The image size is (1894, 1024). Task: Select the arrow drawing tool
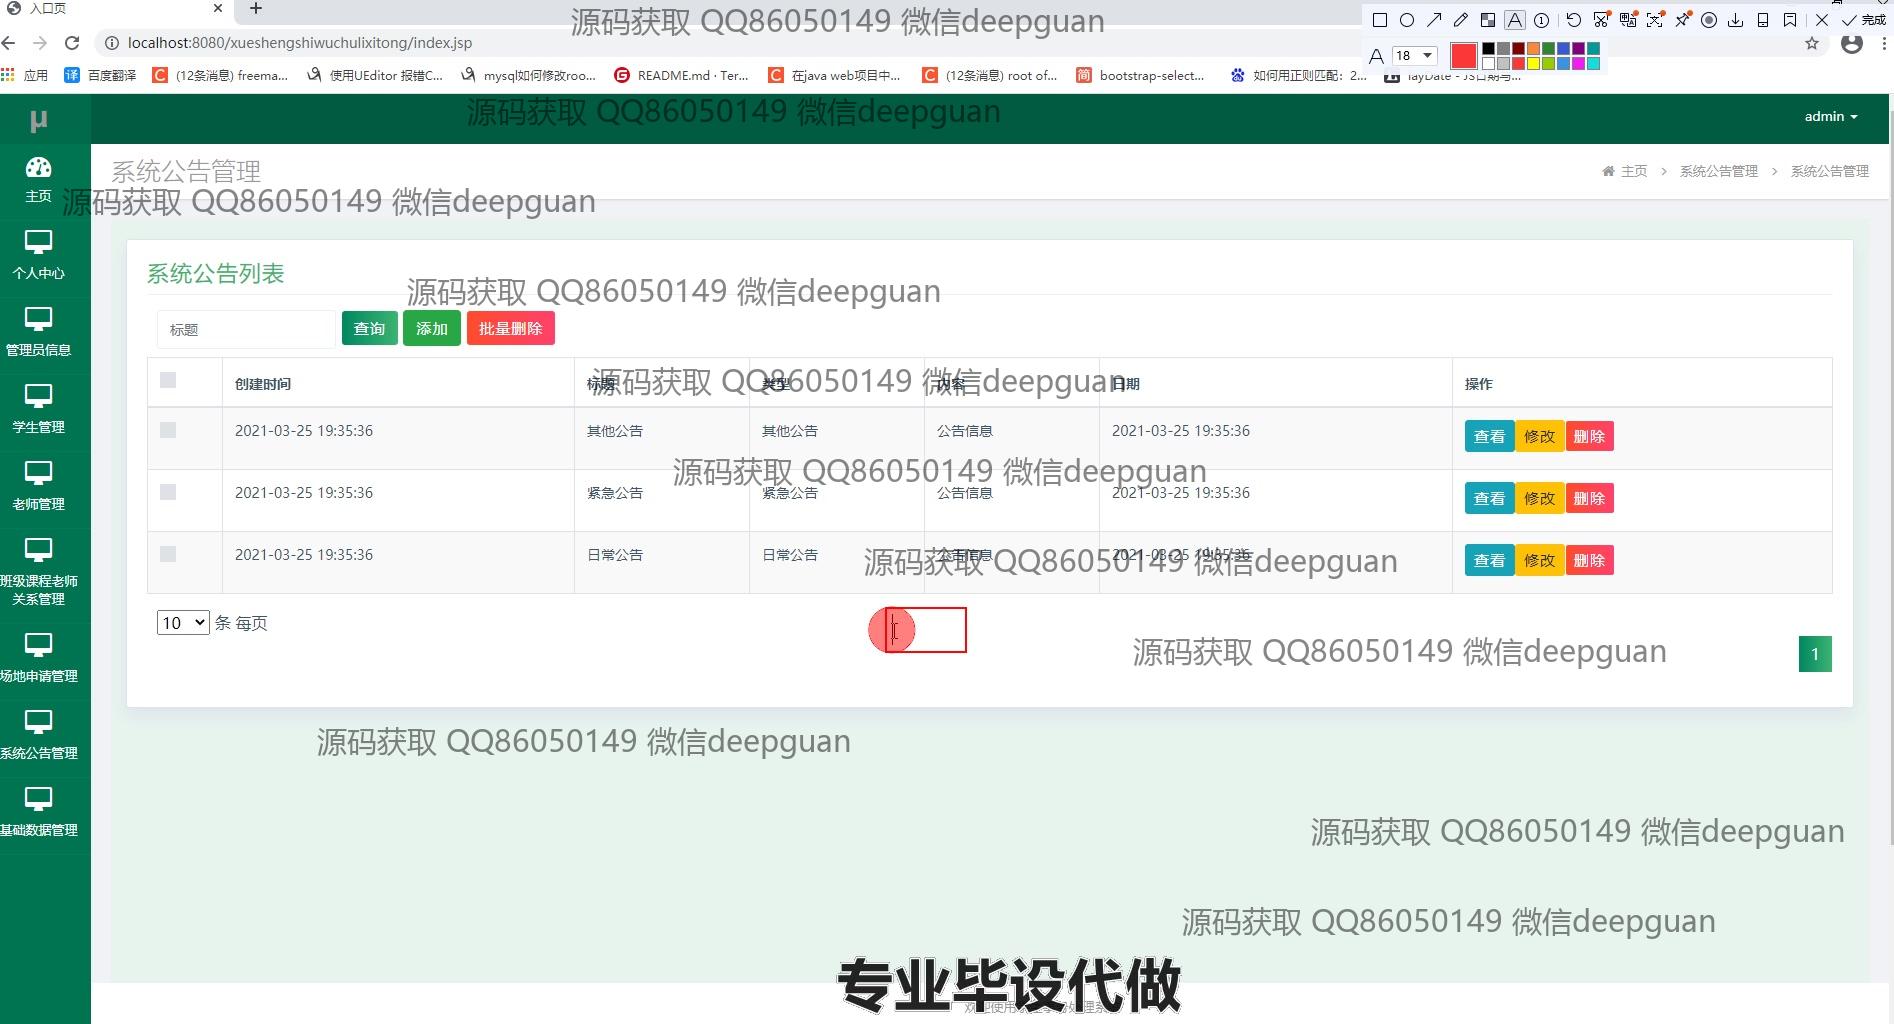click(x=1434, y=20)
